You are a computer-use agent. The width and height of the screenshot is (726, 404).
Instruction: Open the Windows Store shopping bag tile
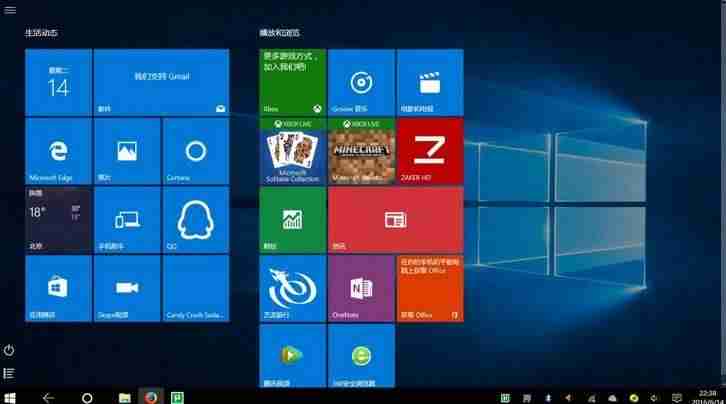(x=58, y=289)
